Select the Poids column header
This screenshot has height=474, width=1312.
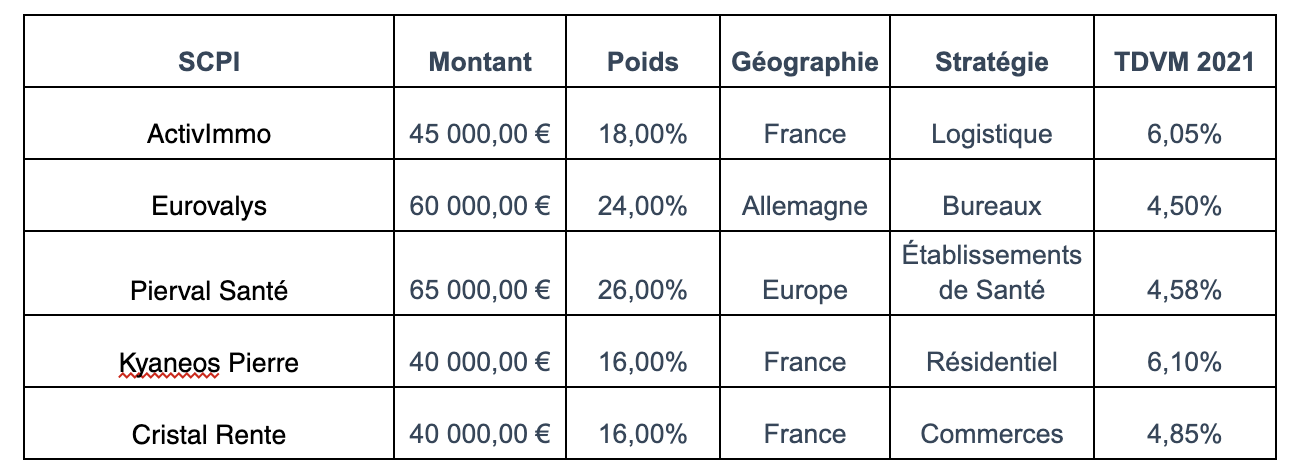click(643, 52)
